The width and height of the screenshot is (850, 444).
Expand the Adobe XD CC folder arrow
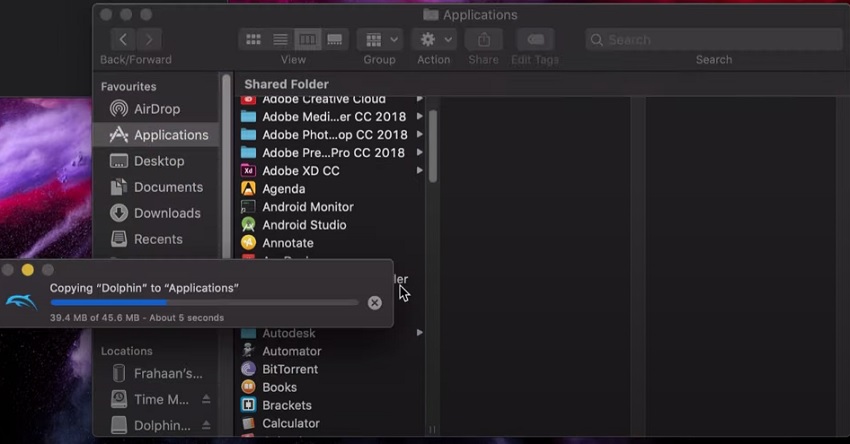coord(419,171)
